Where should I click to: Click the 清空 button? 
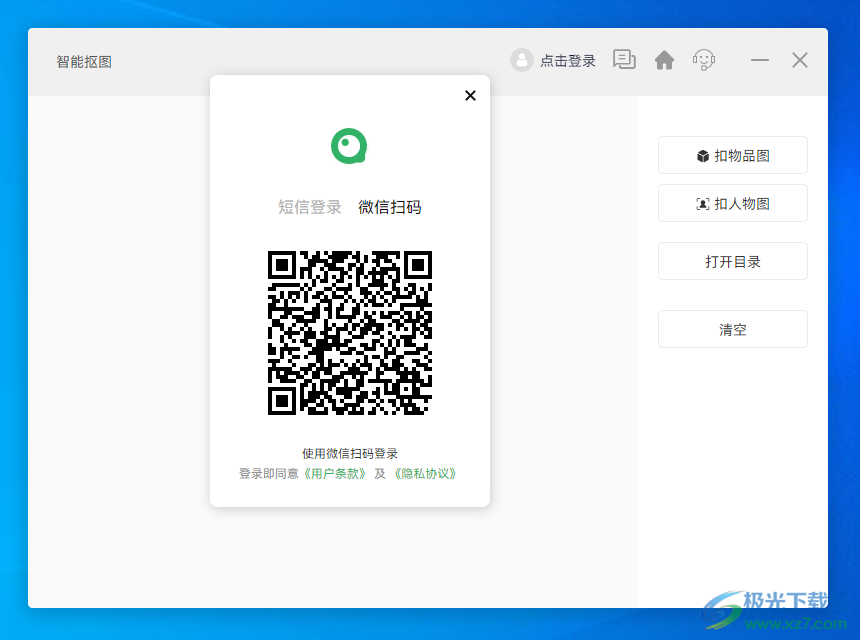click(733, 330)
